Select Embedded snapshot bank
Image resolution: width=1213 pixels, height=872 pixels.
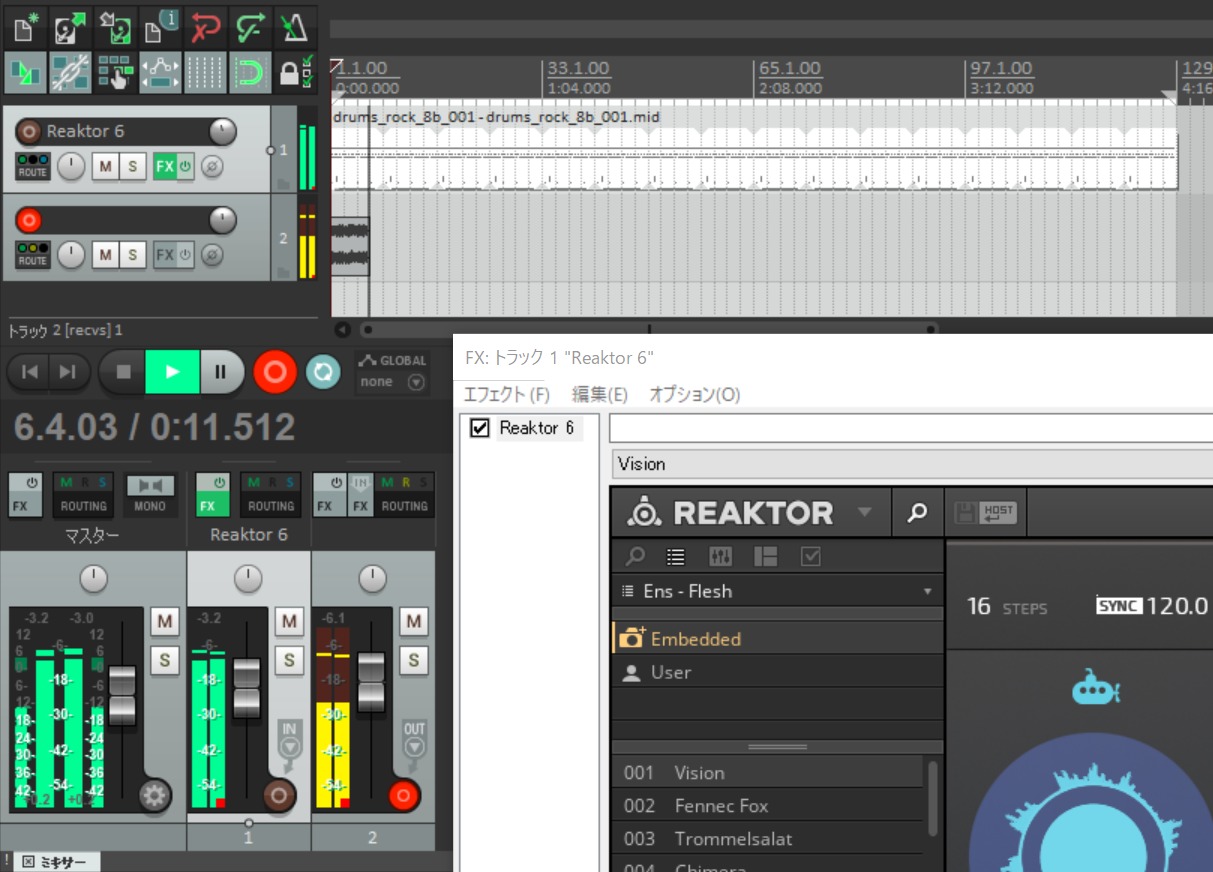coord(777,639)
